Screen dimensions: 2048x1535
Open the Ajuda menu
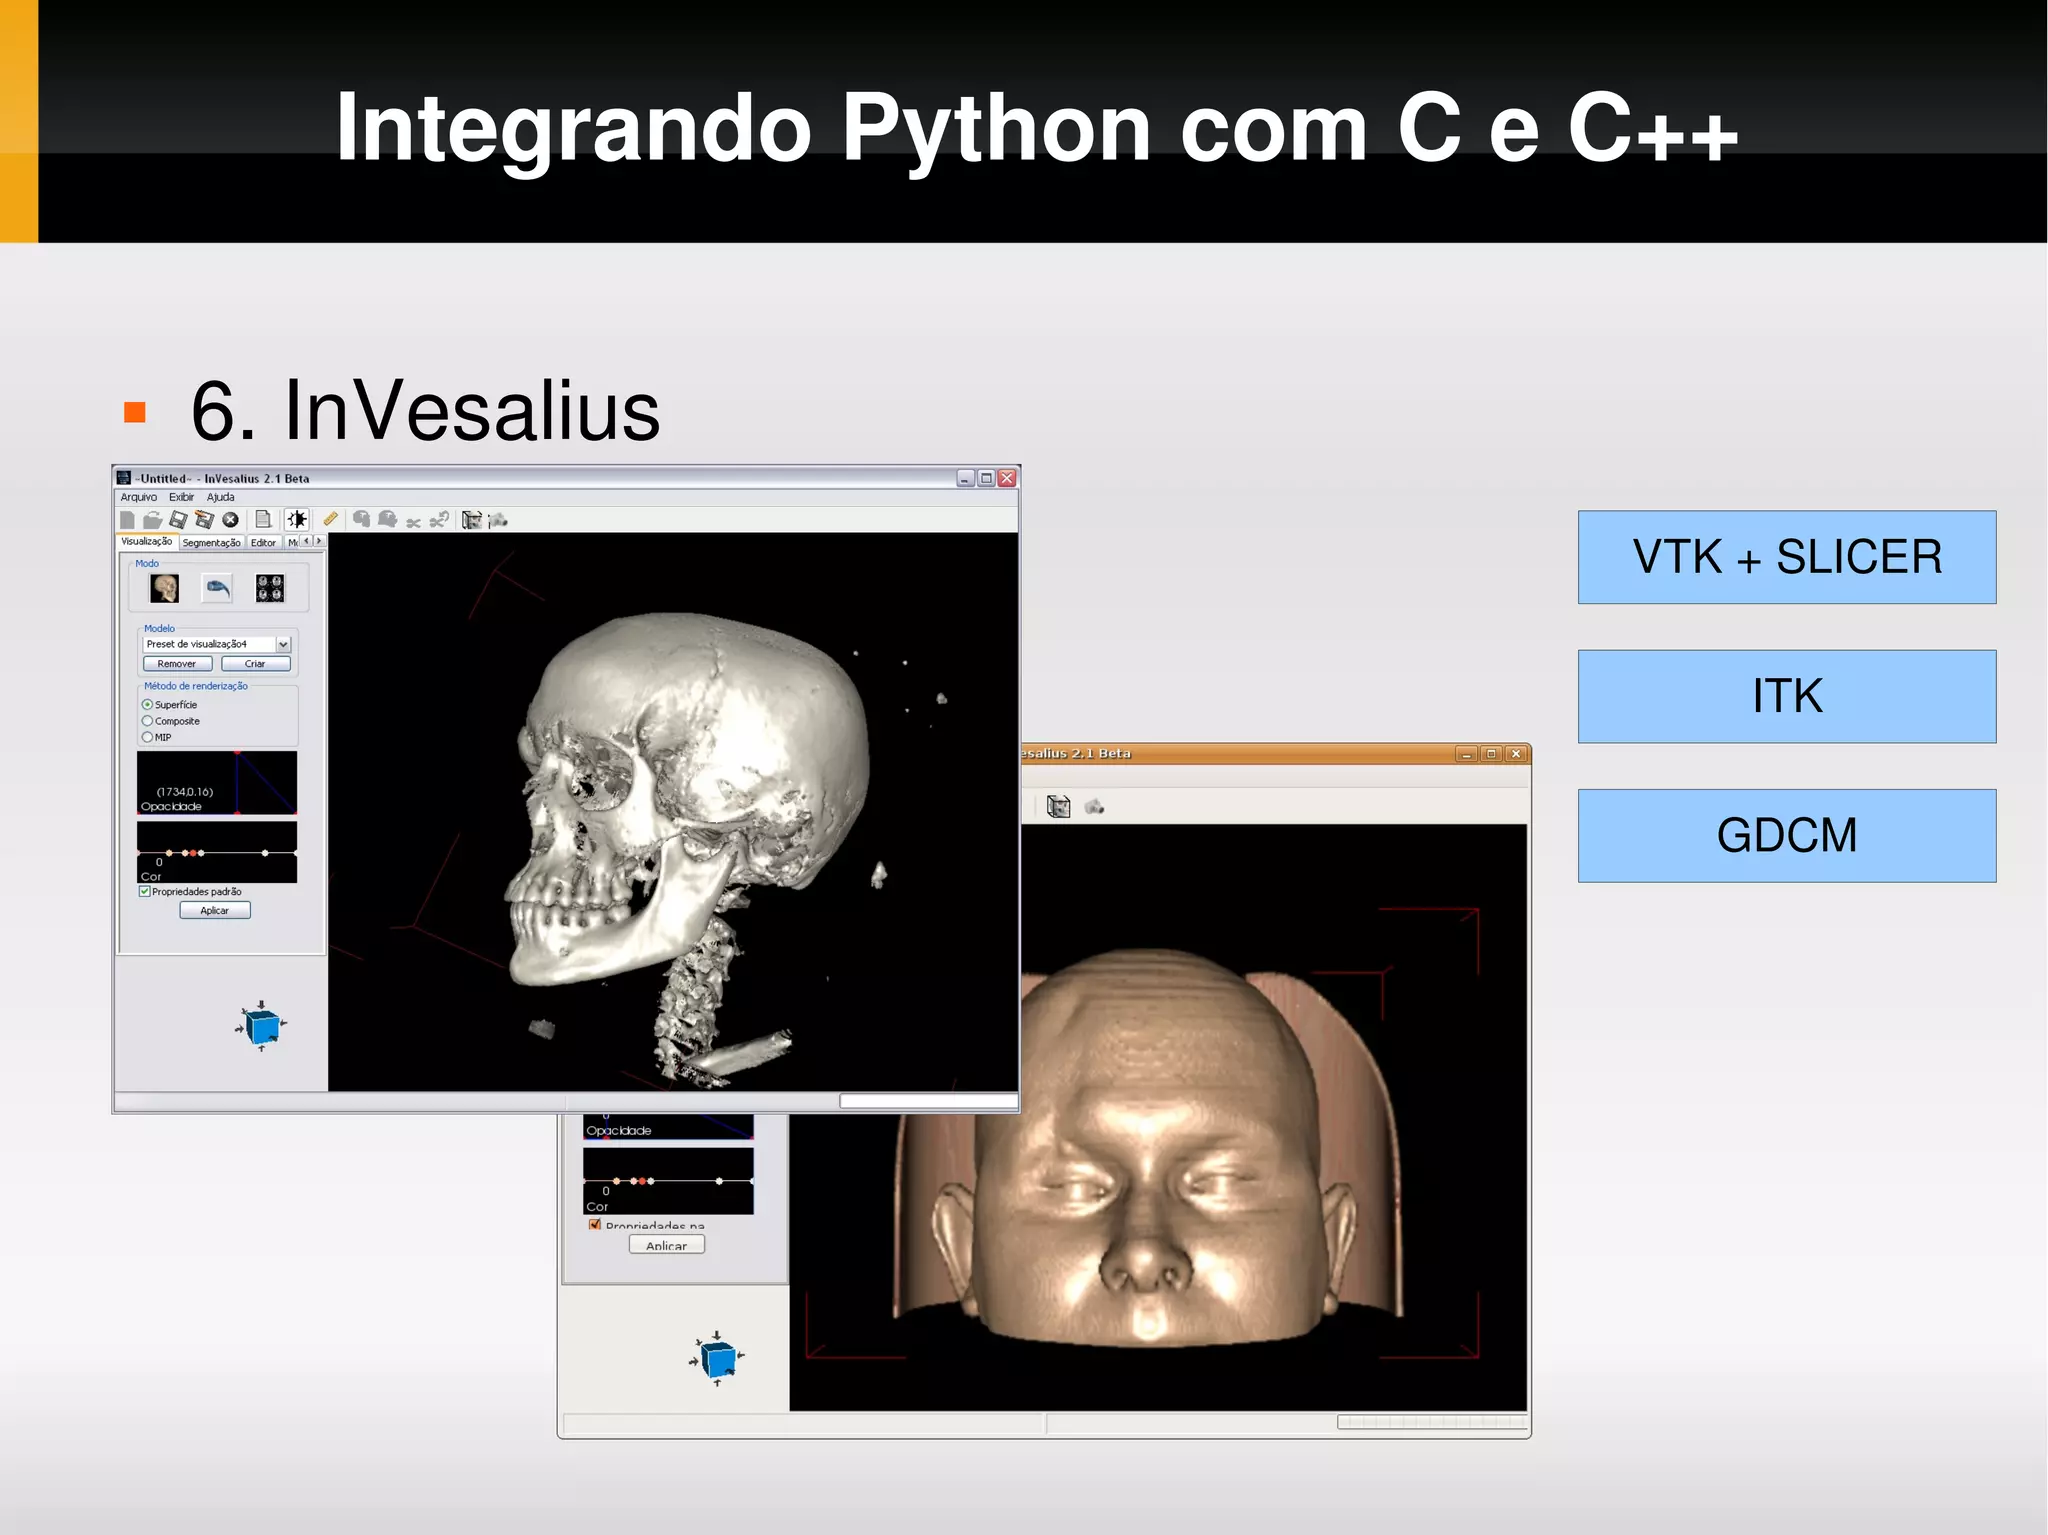pos(221,497)
